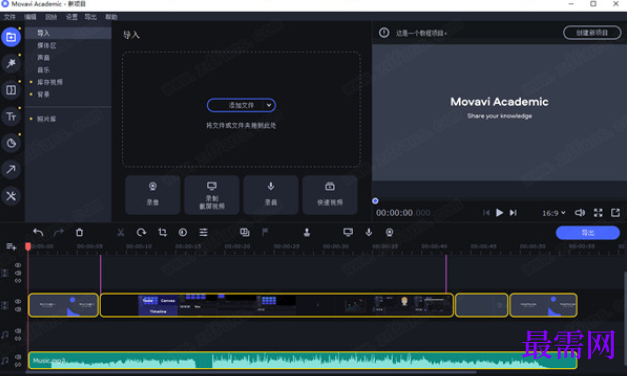The image size is (634, 376).
Task: Open the 帮助 menu
Action: click(x=111, y=17)
